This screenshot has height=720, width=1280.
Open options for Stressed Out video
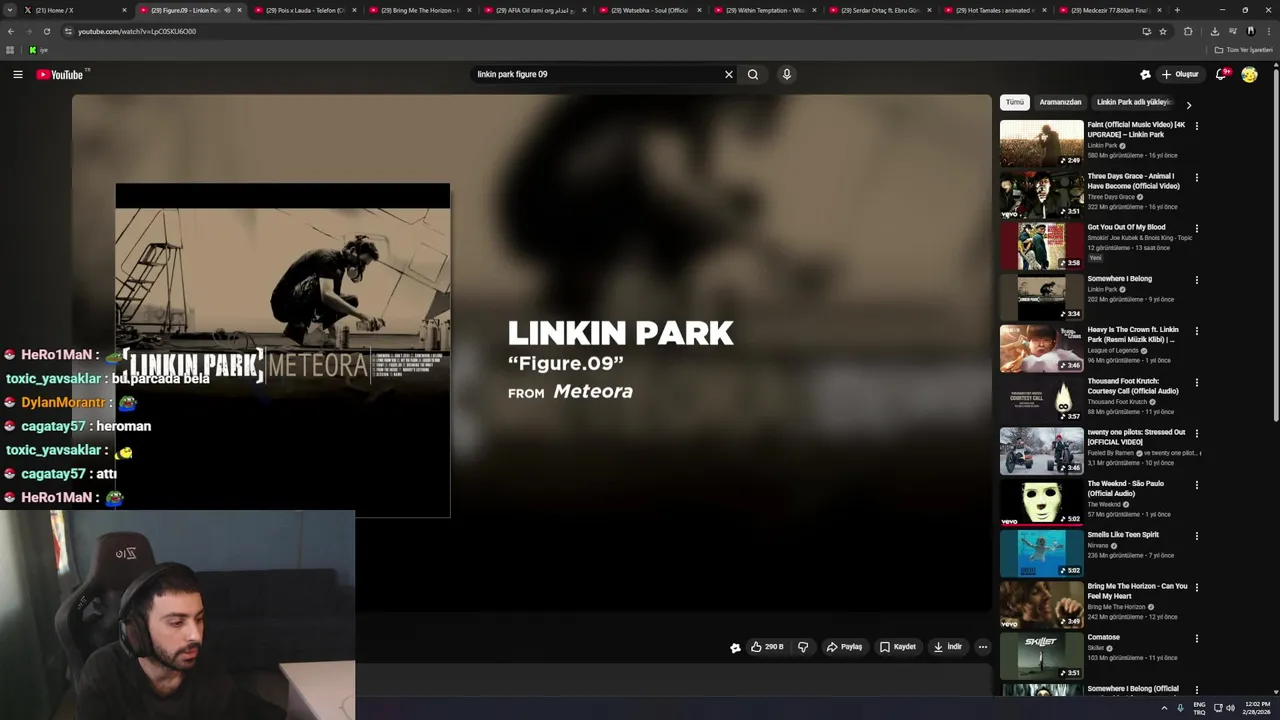[1196, 433]
